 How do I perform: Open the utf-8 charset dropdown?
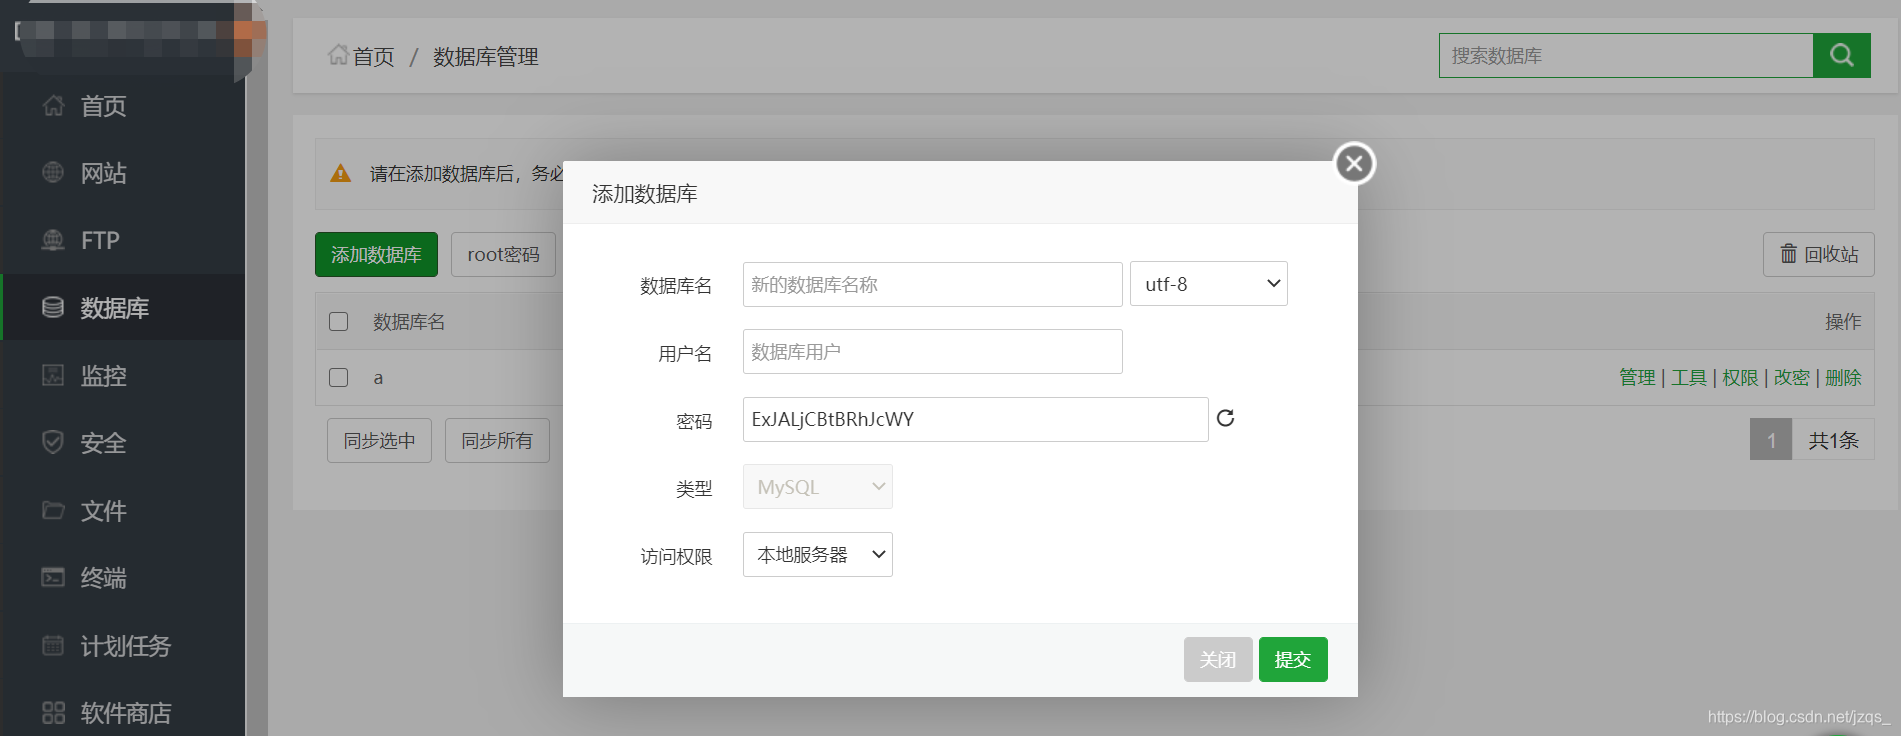point(1208,284)
